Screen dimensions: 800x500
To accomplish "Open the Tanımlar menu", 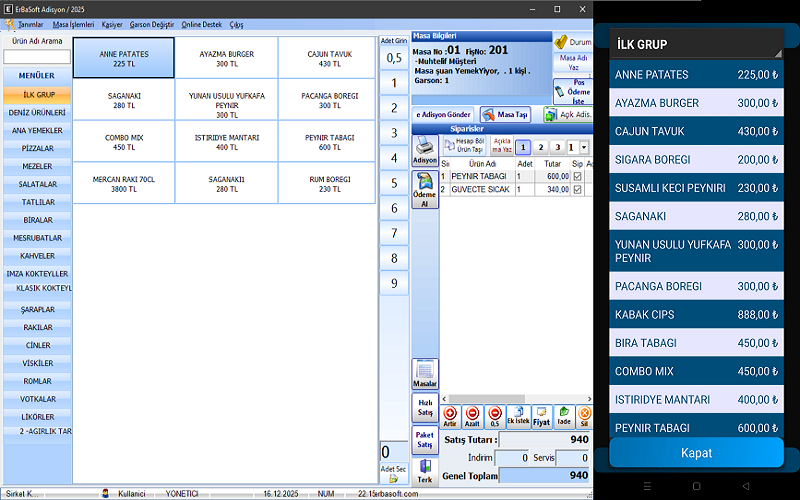I will tap(30, 23).
